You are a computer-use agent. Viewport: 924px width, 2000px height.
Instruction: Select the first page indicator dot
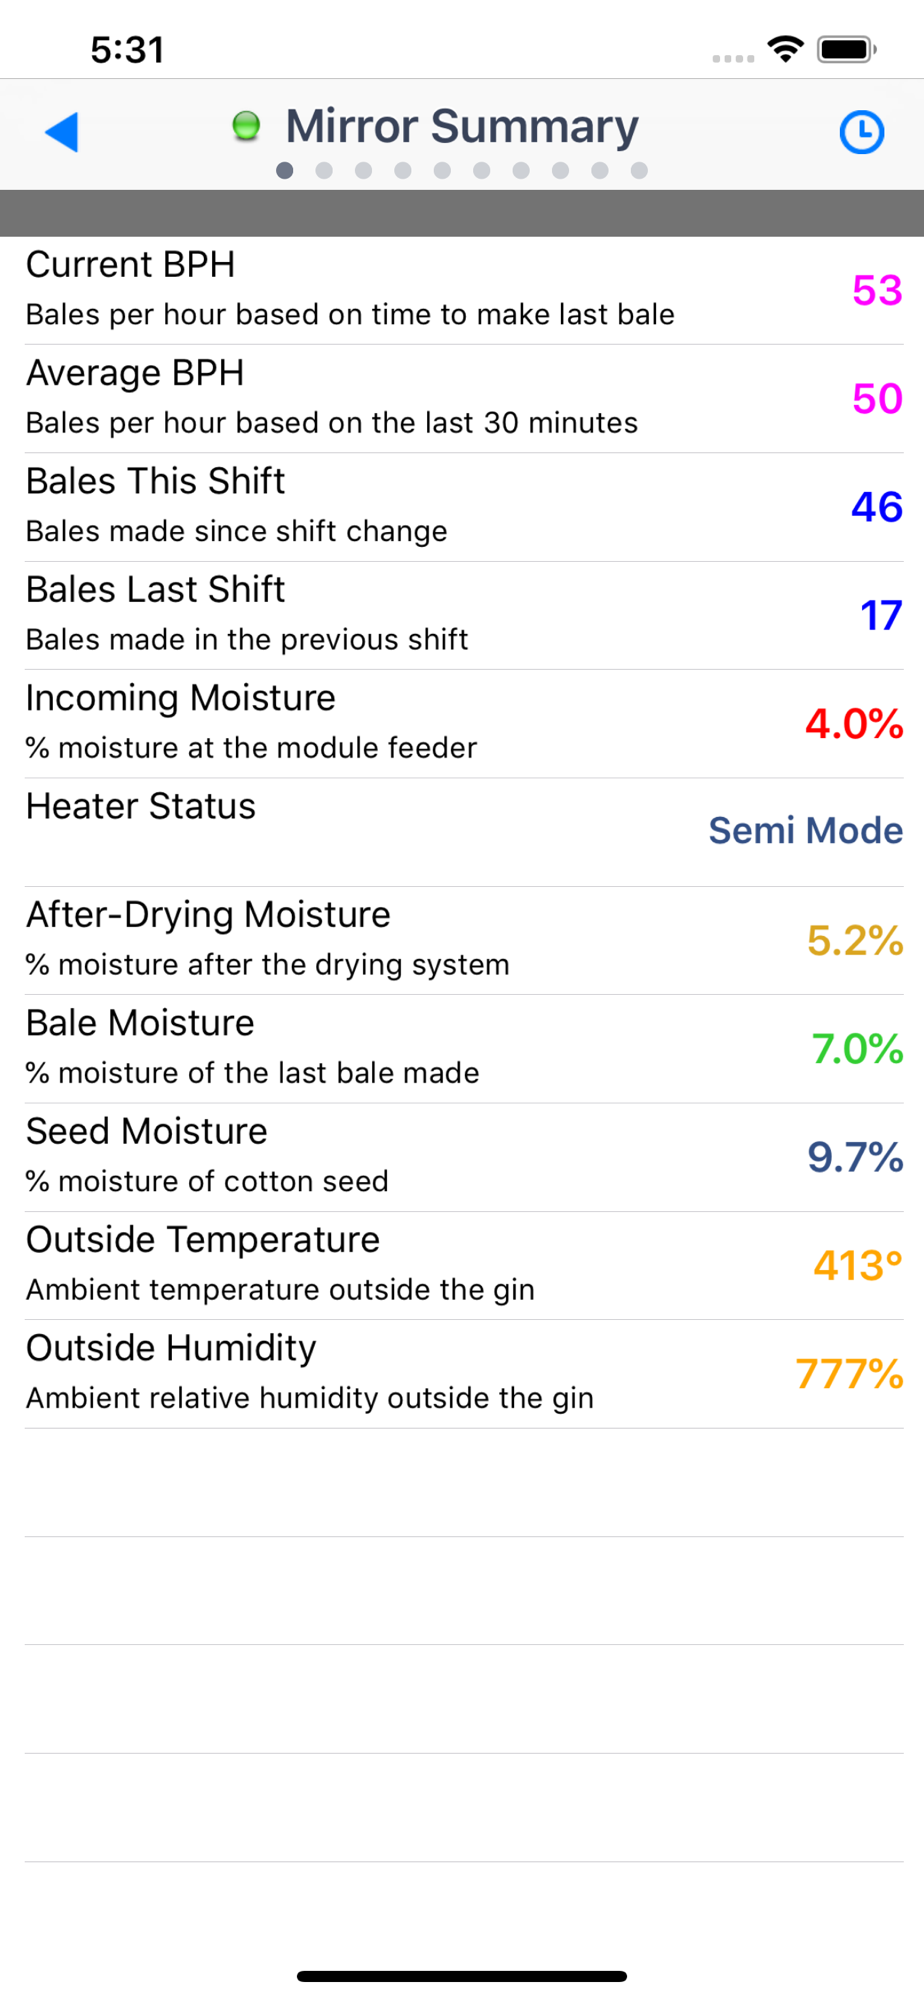pyautogui.click(x=285, y=171)
